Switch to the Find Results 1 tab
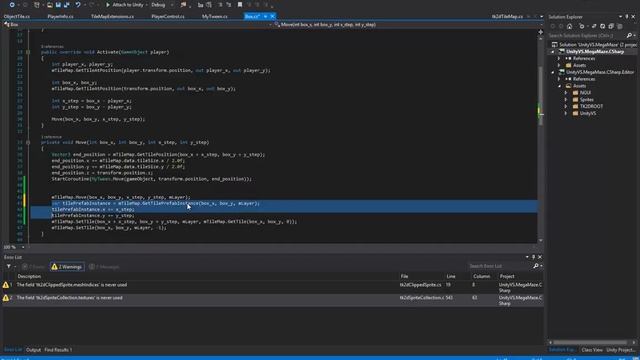640x360 pixels. (x=58, y=350)
